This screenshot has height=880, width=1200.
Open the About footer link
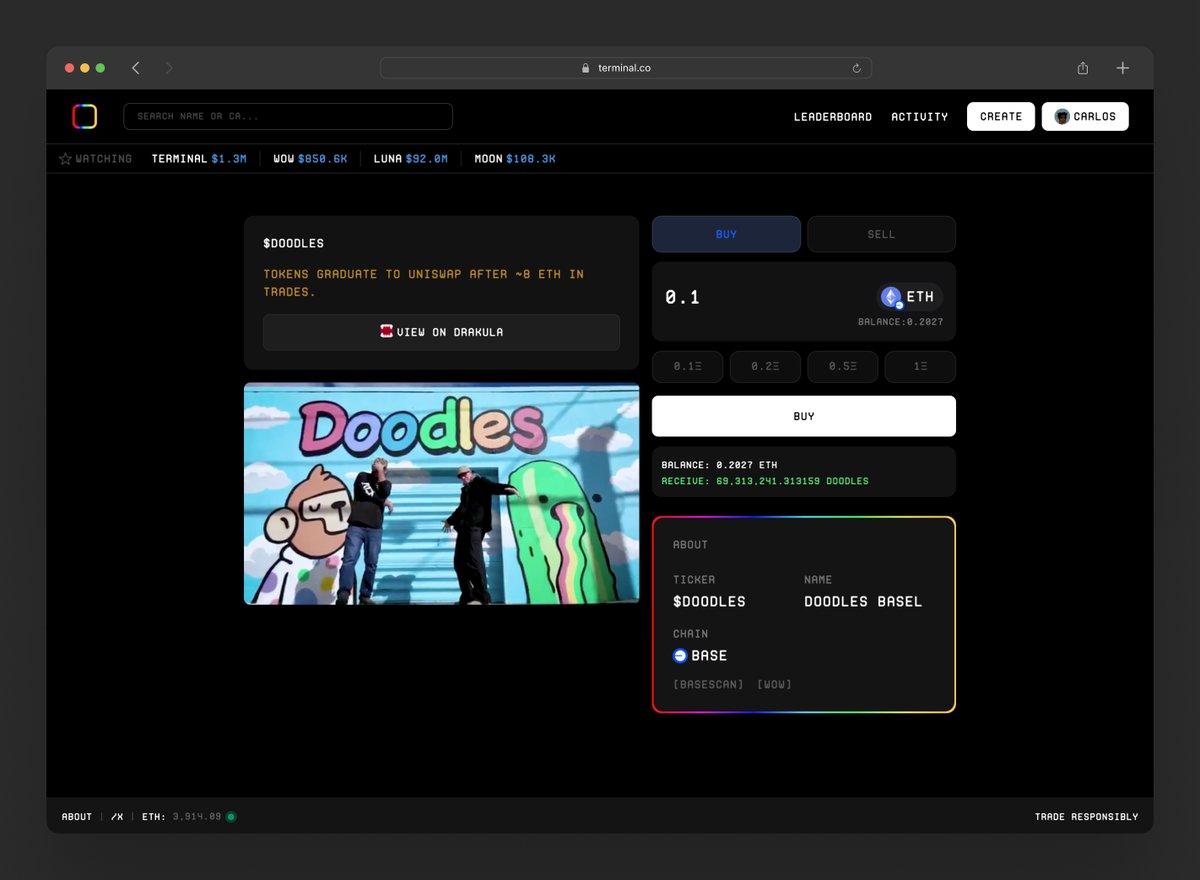click(77, 817)
